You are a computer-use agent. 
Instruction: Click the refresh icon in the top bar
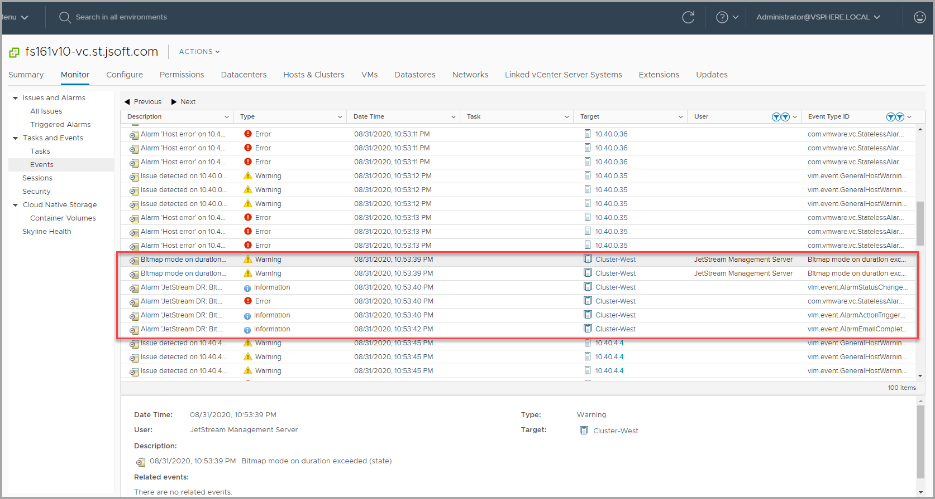point(688,17)
